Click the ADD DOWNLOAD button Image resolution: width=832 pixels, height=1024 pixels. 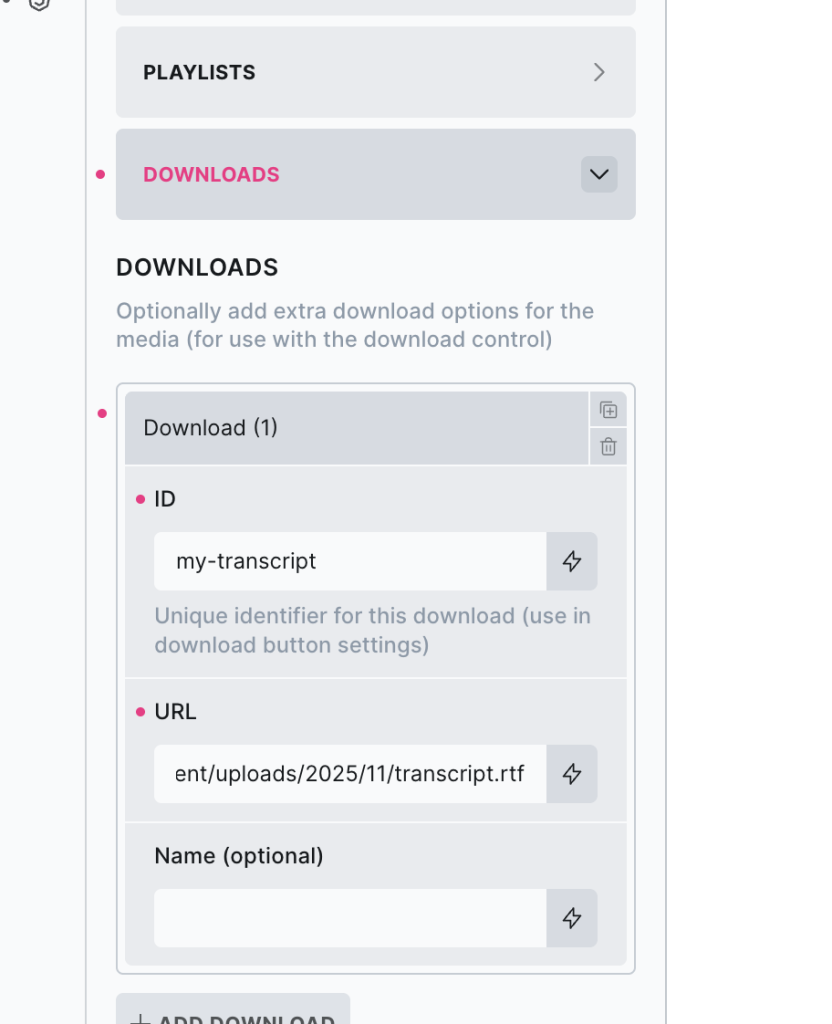pyautogui.click(x=233, y=1015)
